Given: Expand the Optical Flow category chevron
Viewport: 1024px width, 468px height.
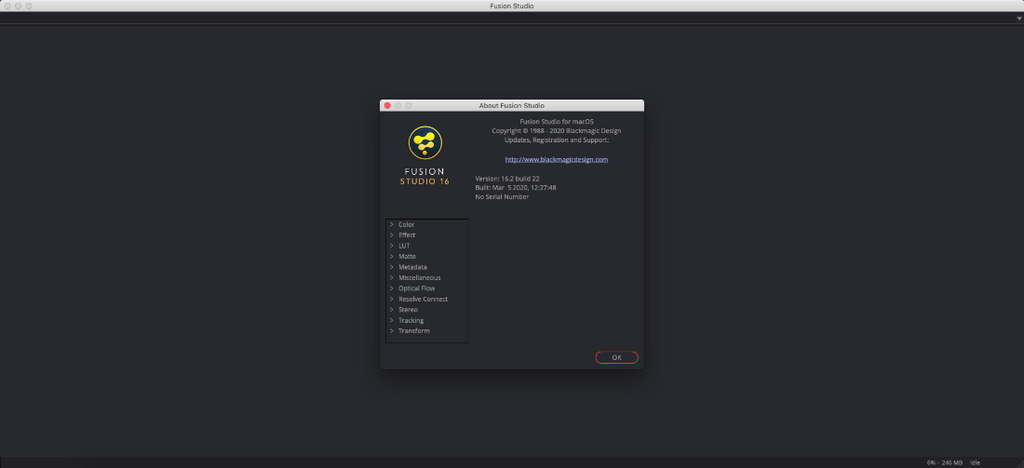Looking at the screenshot, I should (391, 288).
